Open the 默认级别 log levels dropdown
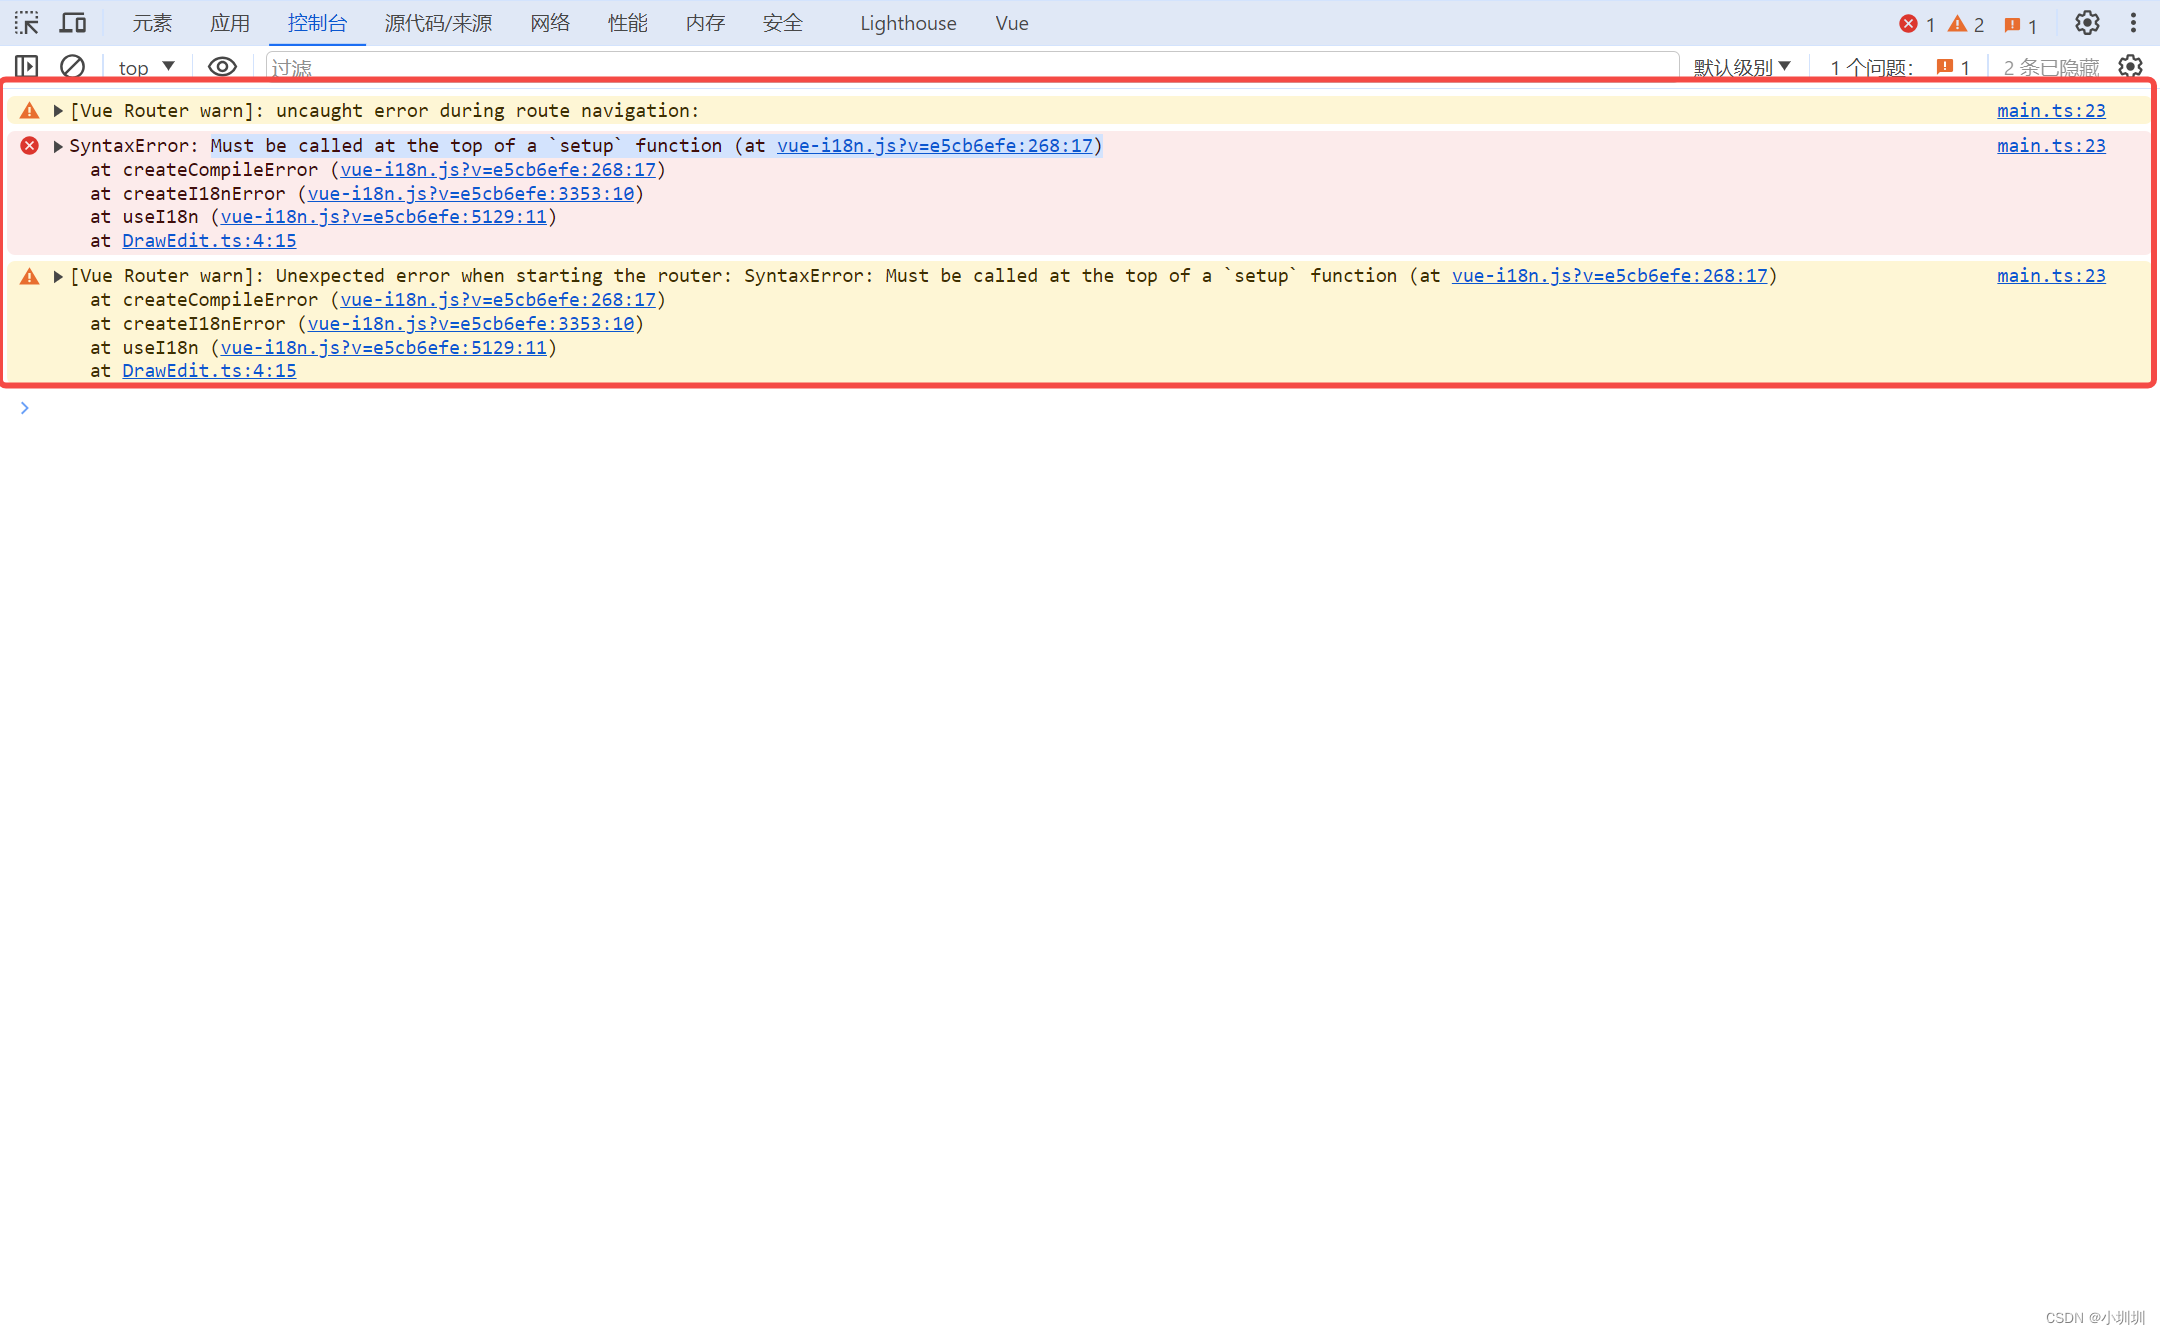Viewport: 2160px width, 1334px height. pos(1741,66)
